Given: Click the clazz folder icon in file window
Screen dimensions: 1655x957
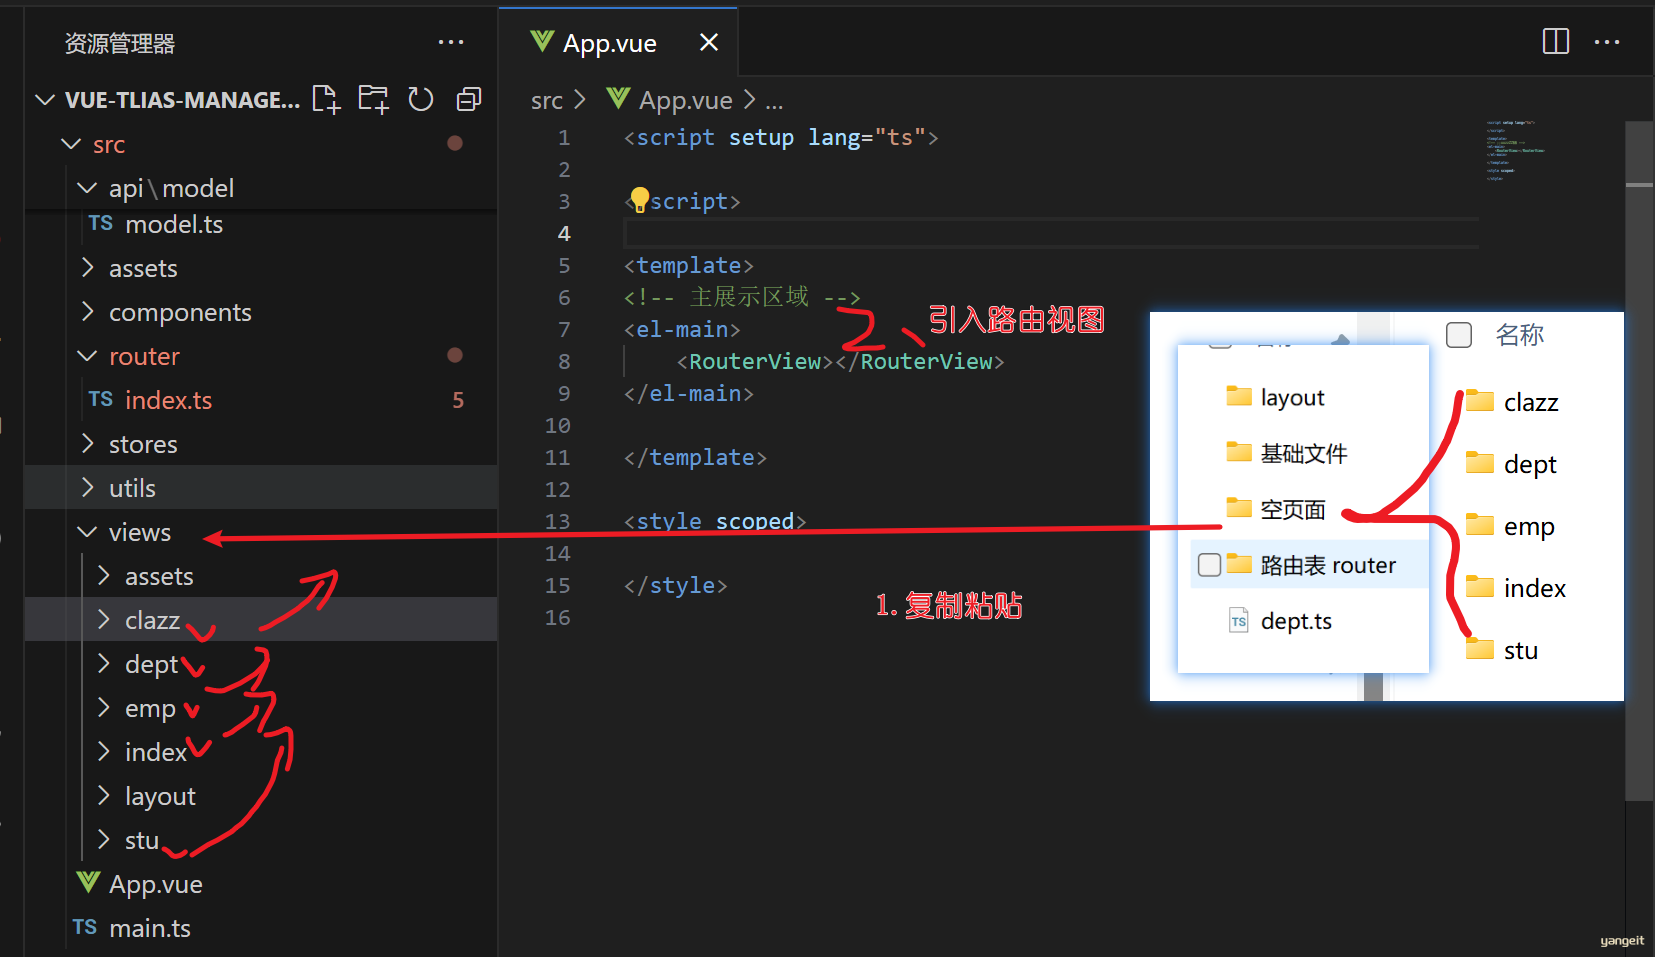Looking at the screenshot, I should pyautogui.click(x=1480, y=401).
